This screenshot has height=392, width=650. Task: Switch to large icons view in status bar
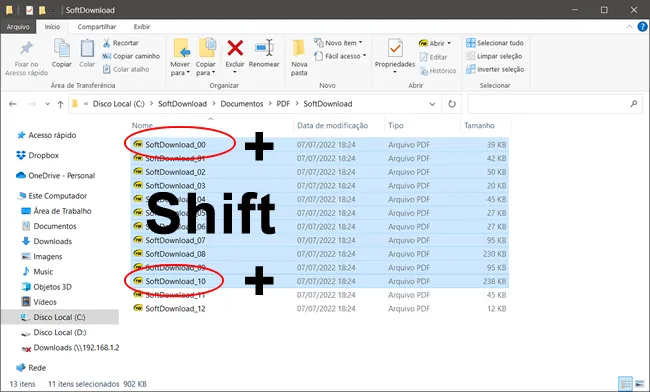point(640,383)
